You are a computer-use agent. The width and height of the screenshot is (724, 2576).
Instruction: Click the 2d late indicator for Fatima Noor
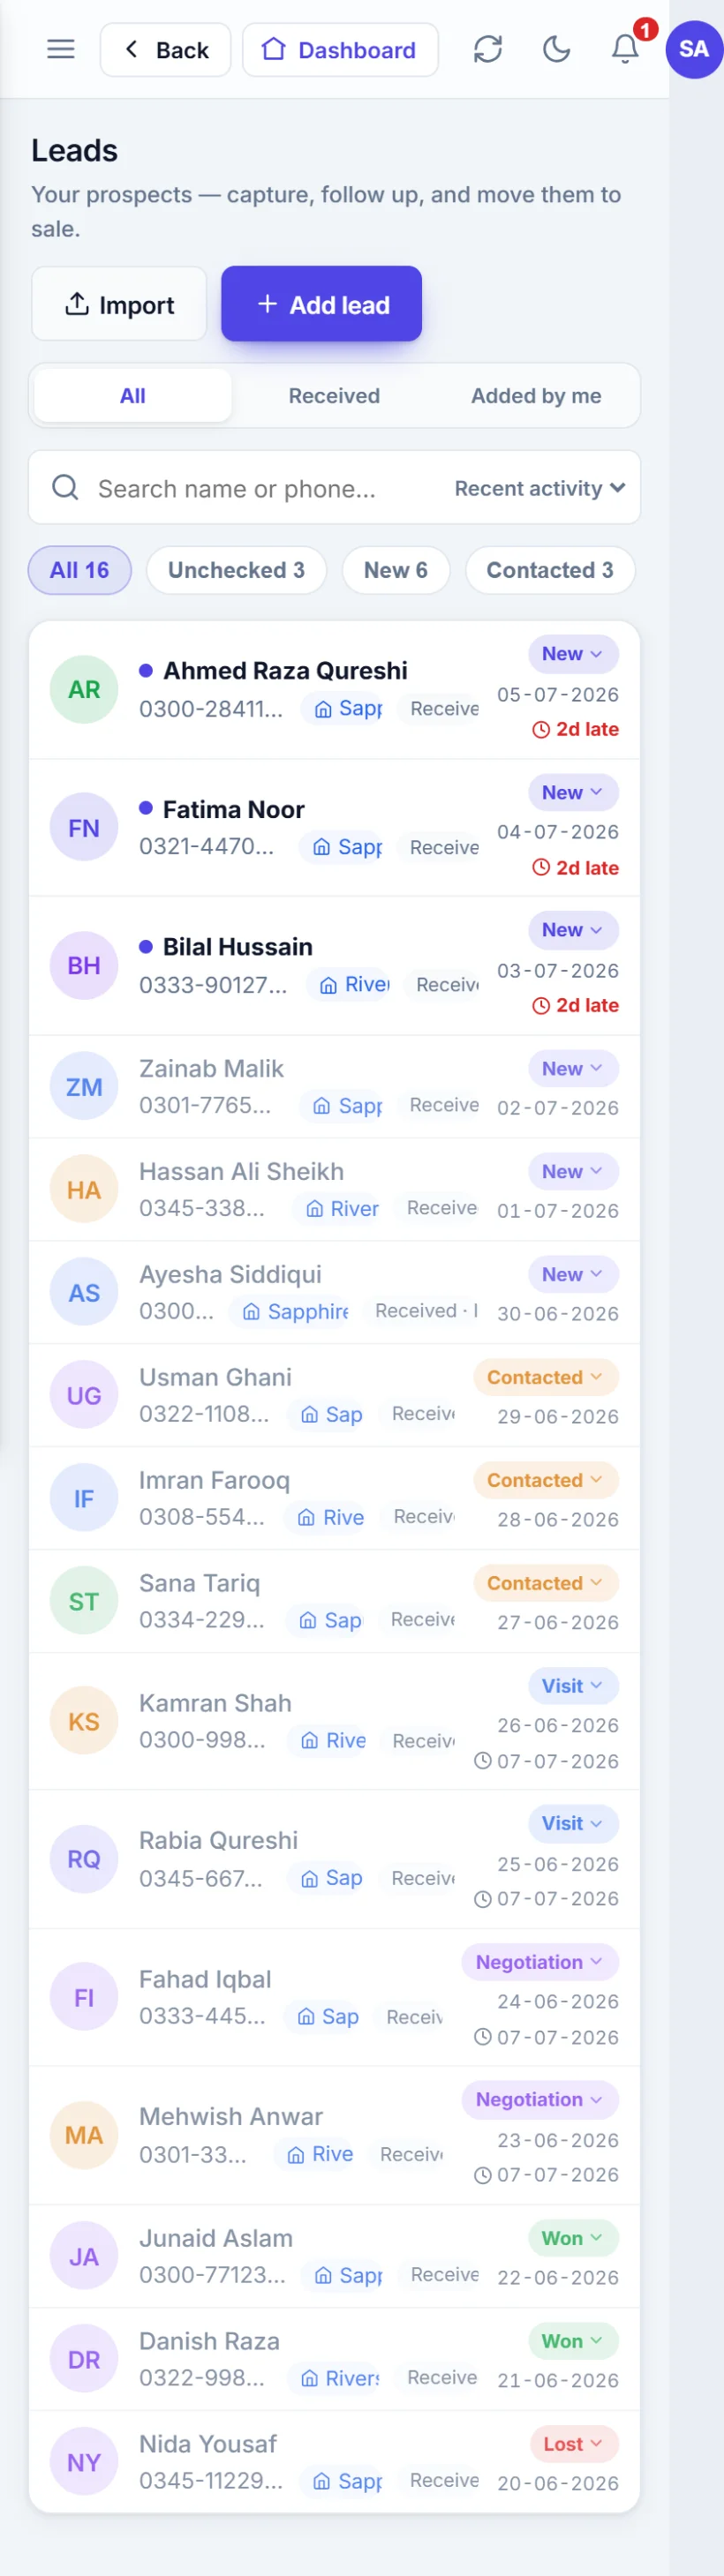(575, 868)
